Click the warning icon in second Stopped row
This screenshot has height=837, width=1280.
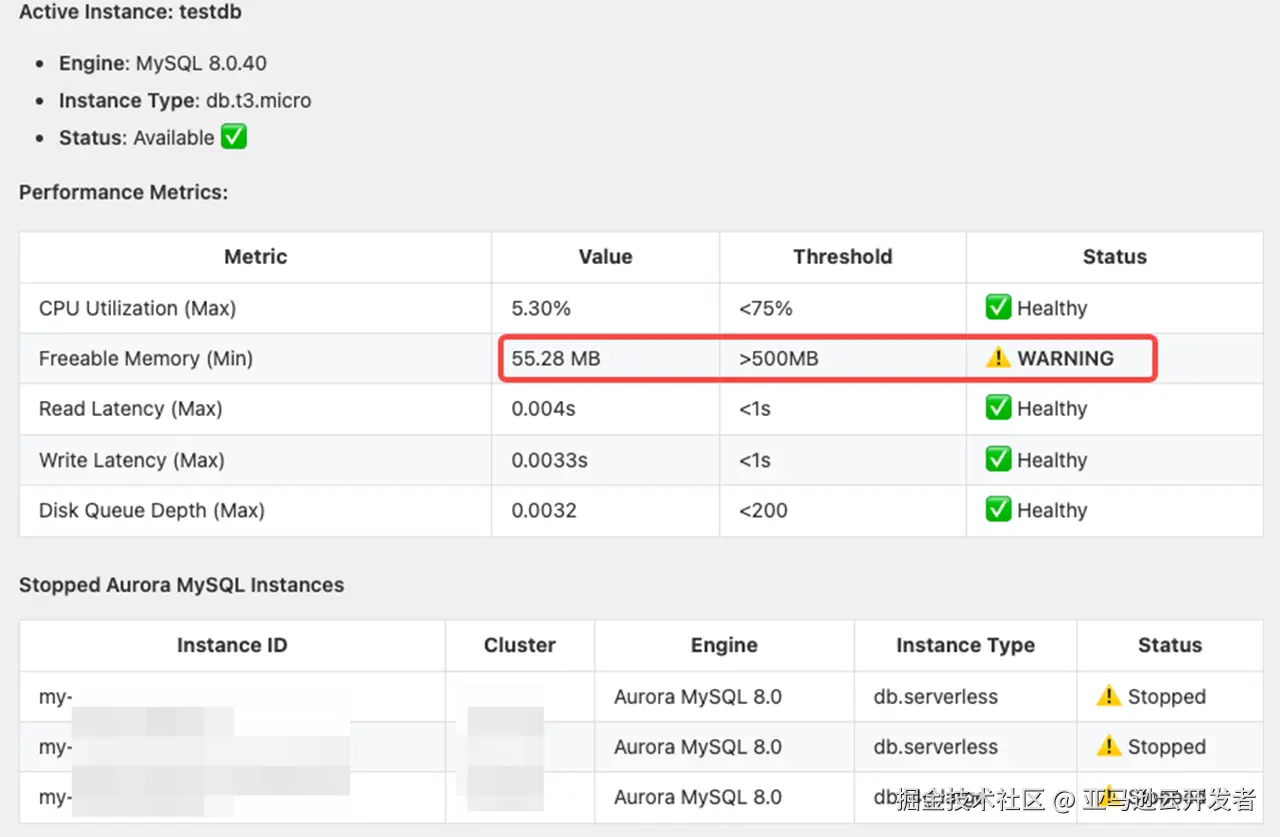pyautogui.click(x=1109, y=746)
